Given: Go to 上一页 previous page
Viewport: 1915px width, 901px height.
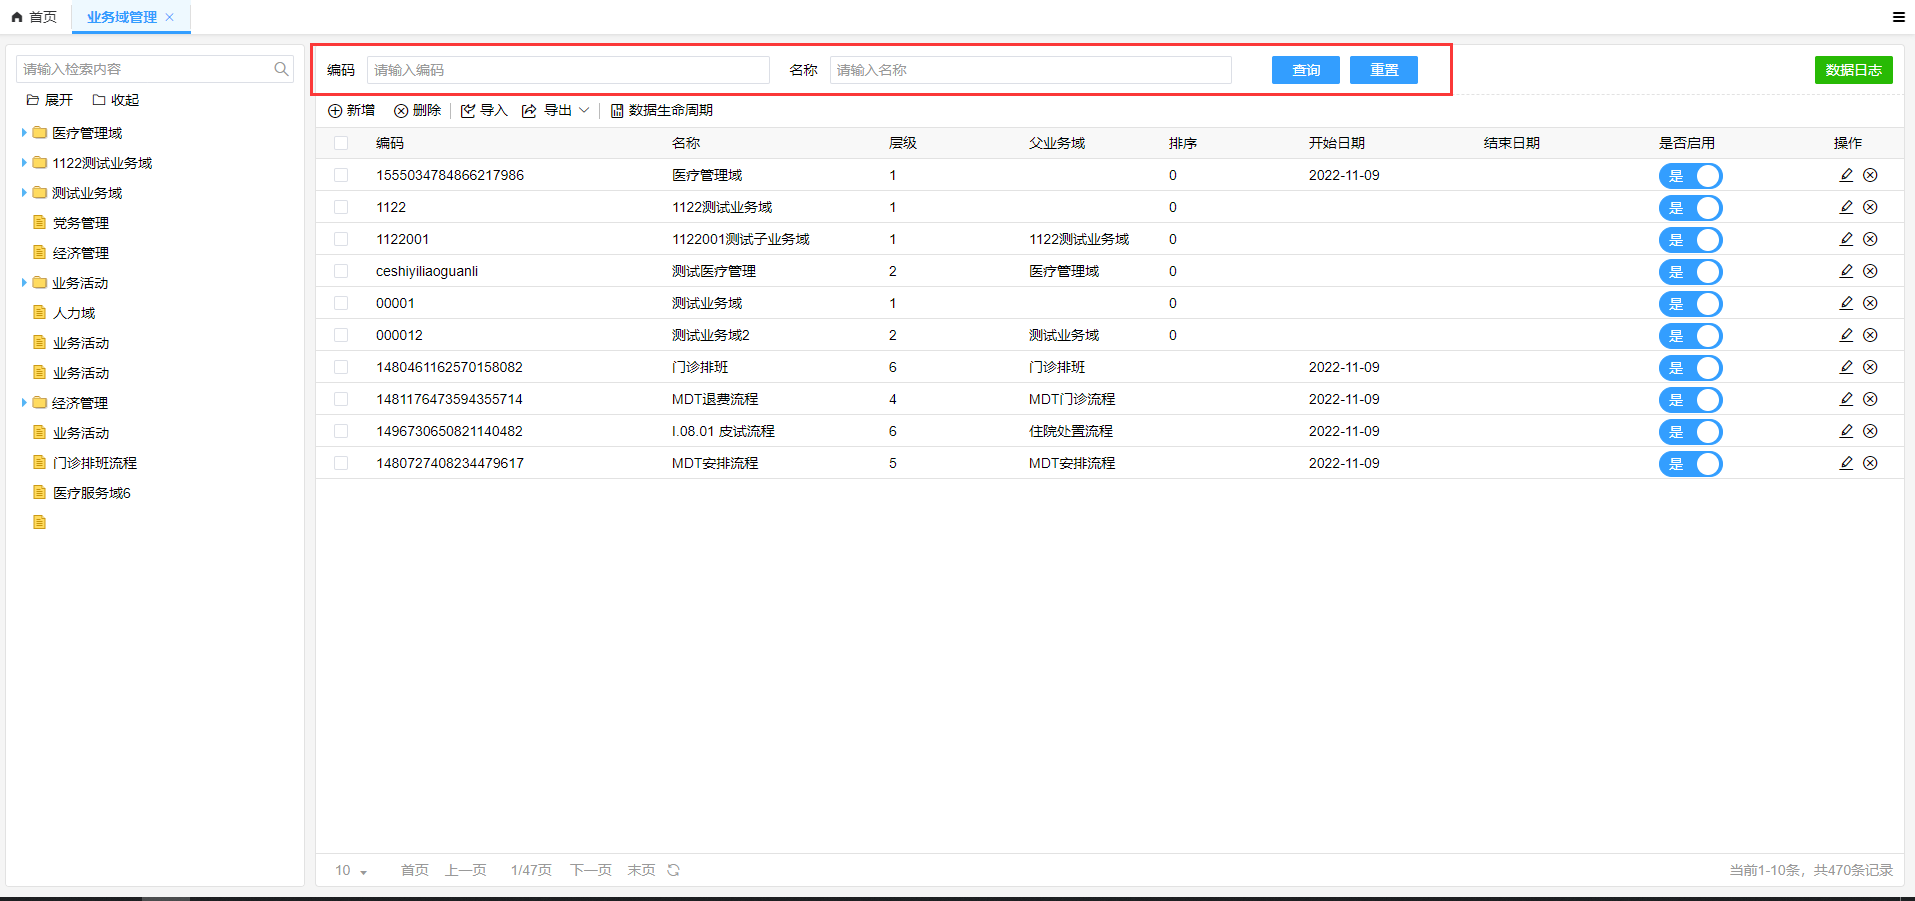Looking at the screenshot, I should coord(466,870).
